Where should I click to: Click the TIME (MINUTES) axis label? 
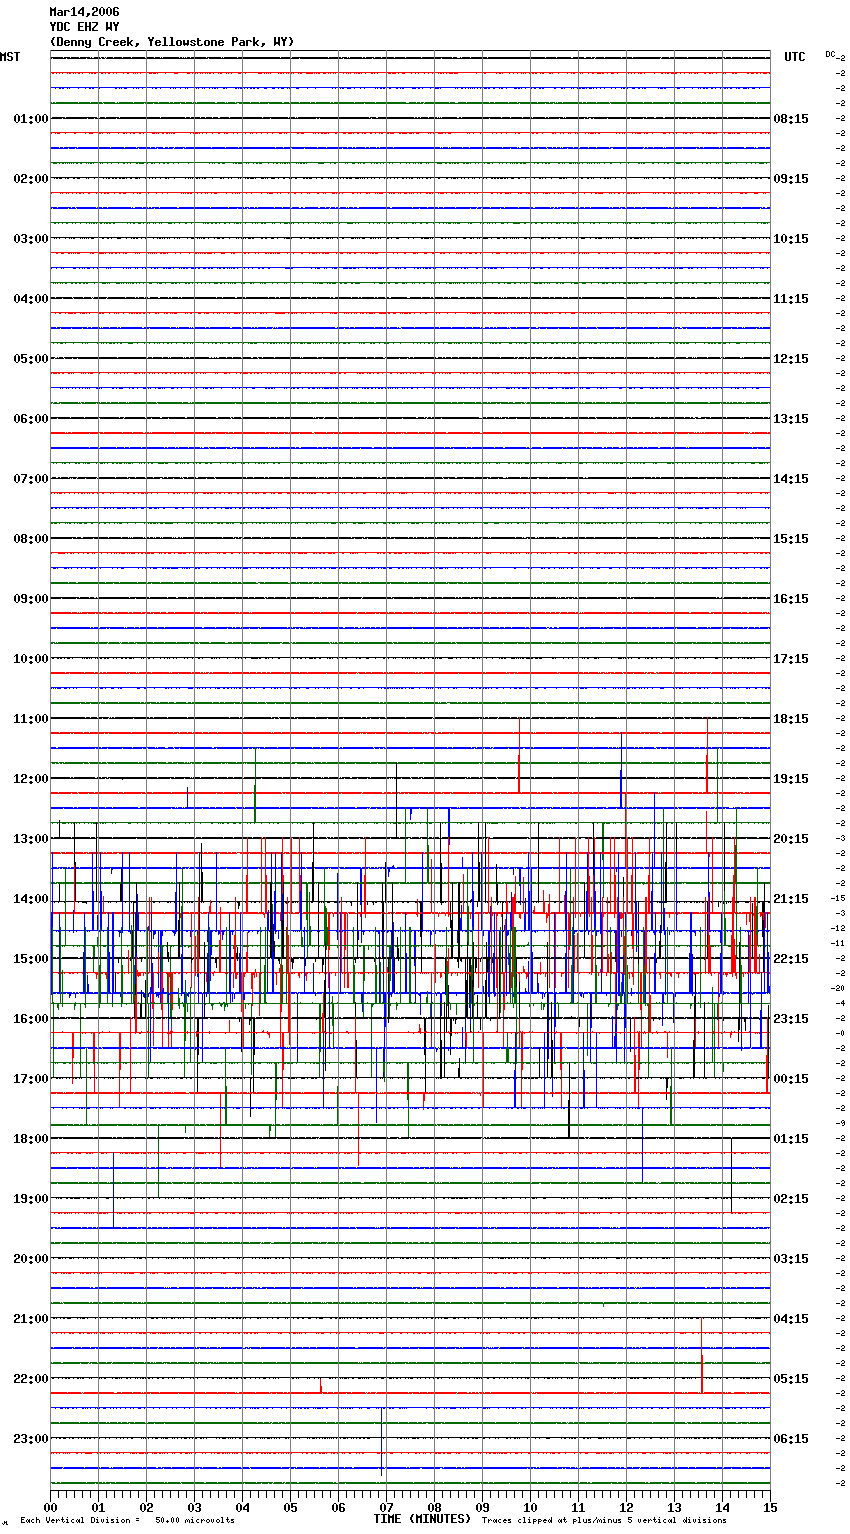[x=422, y=1519]
